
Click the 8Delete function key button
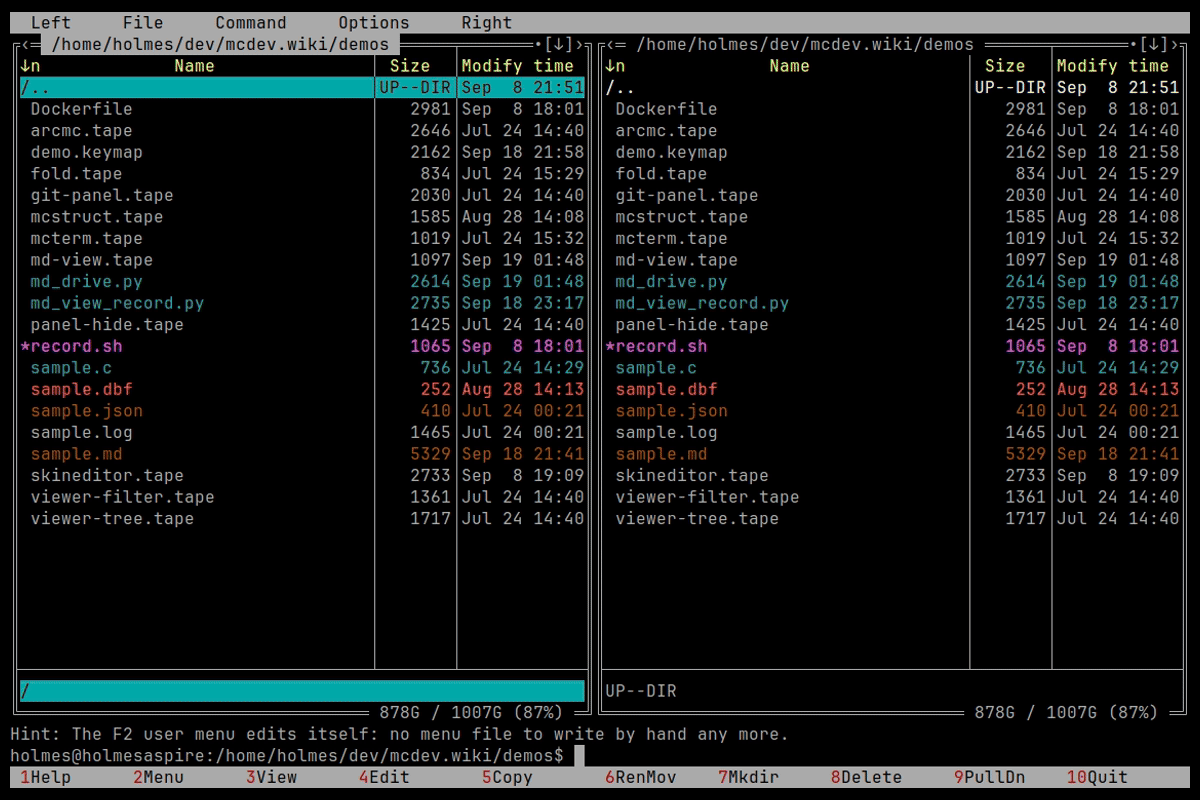[x=866, y=777]
